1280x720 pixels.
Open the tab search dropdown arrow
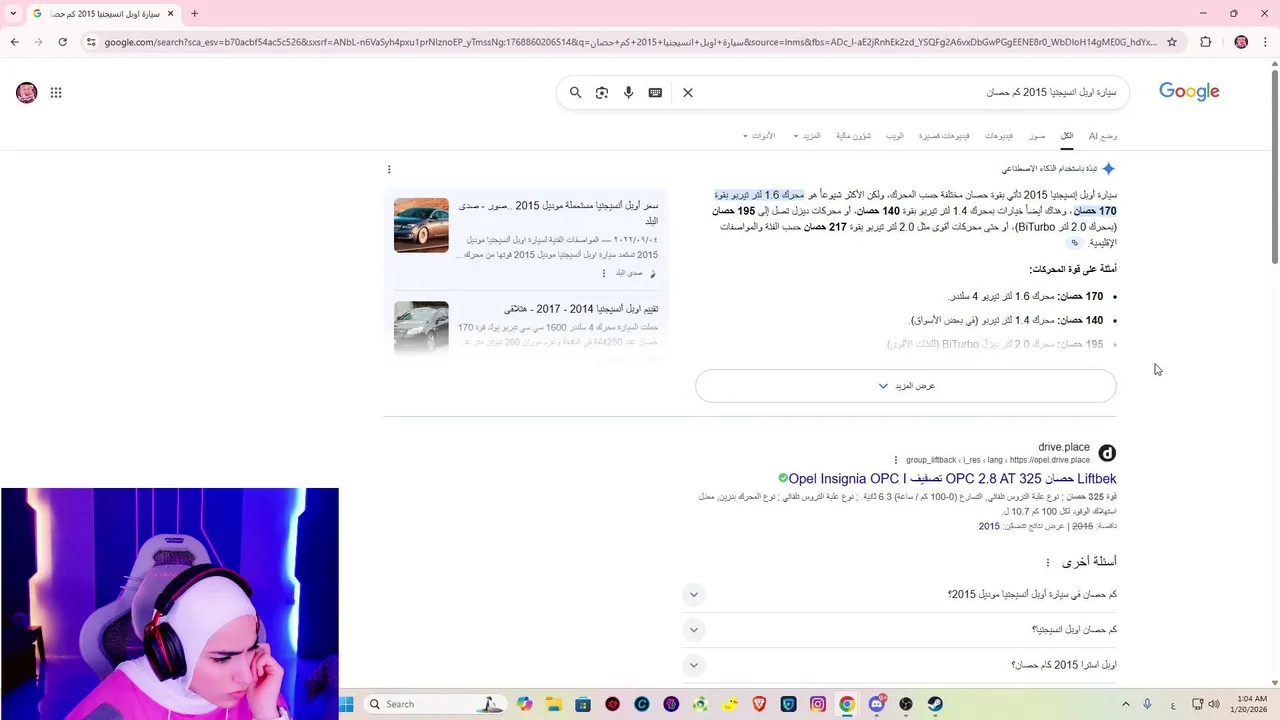pos(13,14)
